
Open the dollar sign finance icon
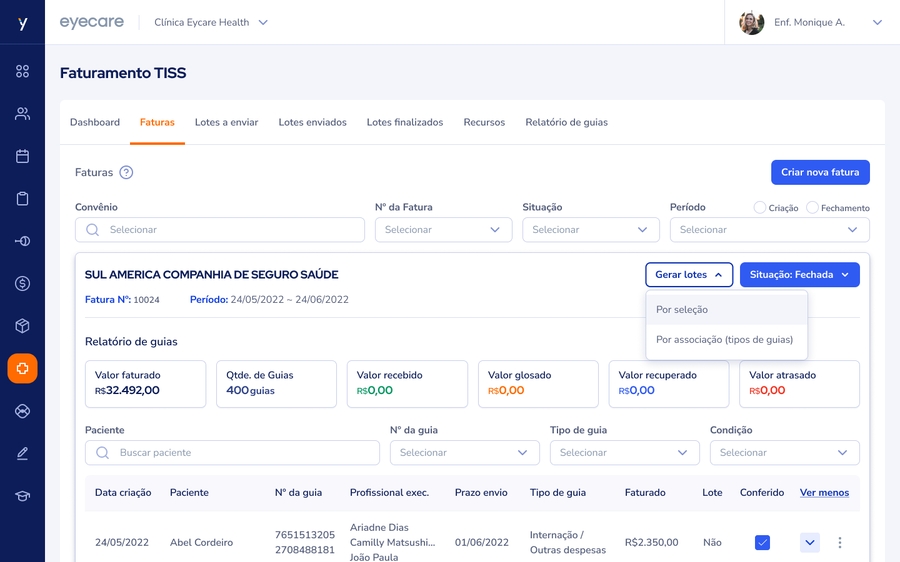[22, 284]
